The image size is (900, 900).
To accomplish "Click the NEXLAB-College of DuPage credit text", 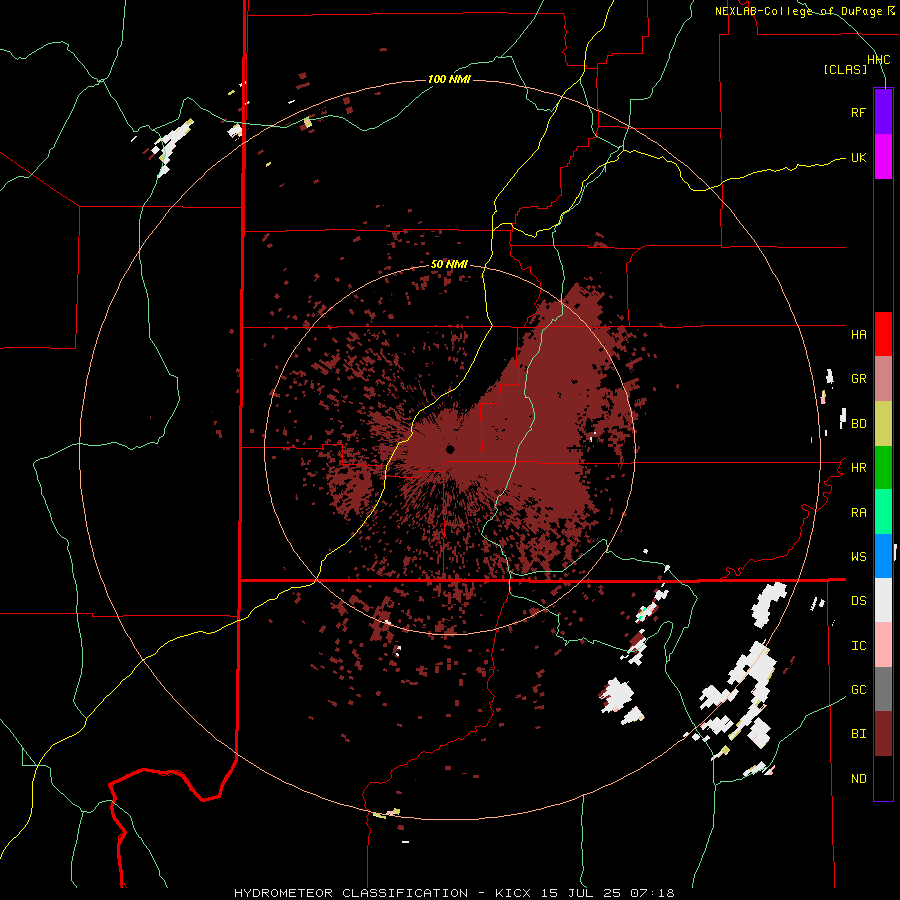I will click(x=798, y=11).
